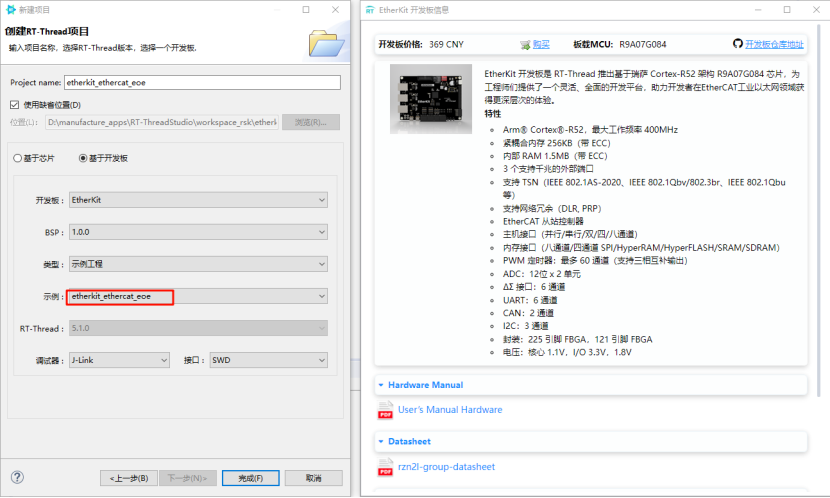
Task: Select the board-based radio button
Action: [83, 158]
